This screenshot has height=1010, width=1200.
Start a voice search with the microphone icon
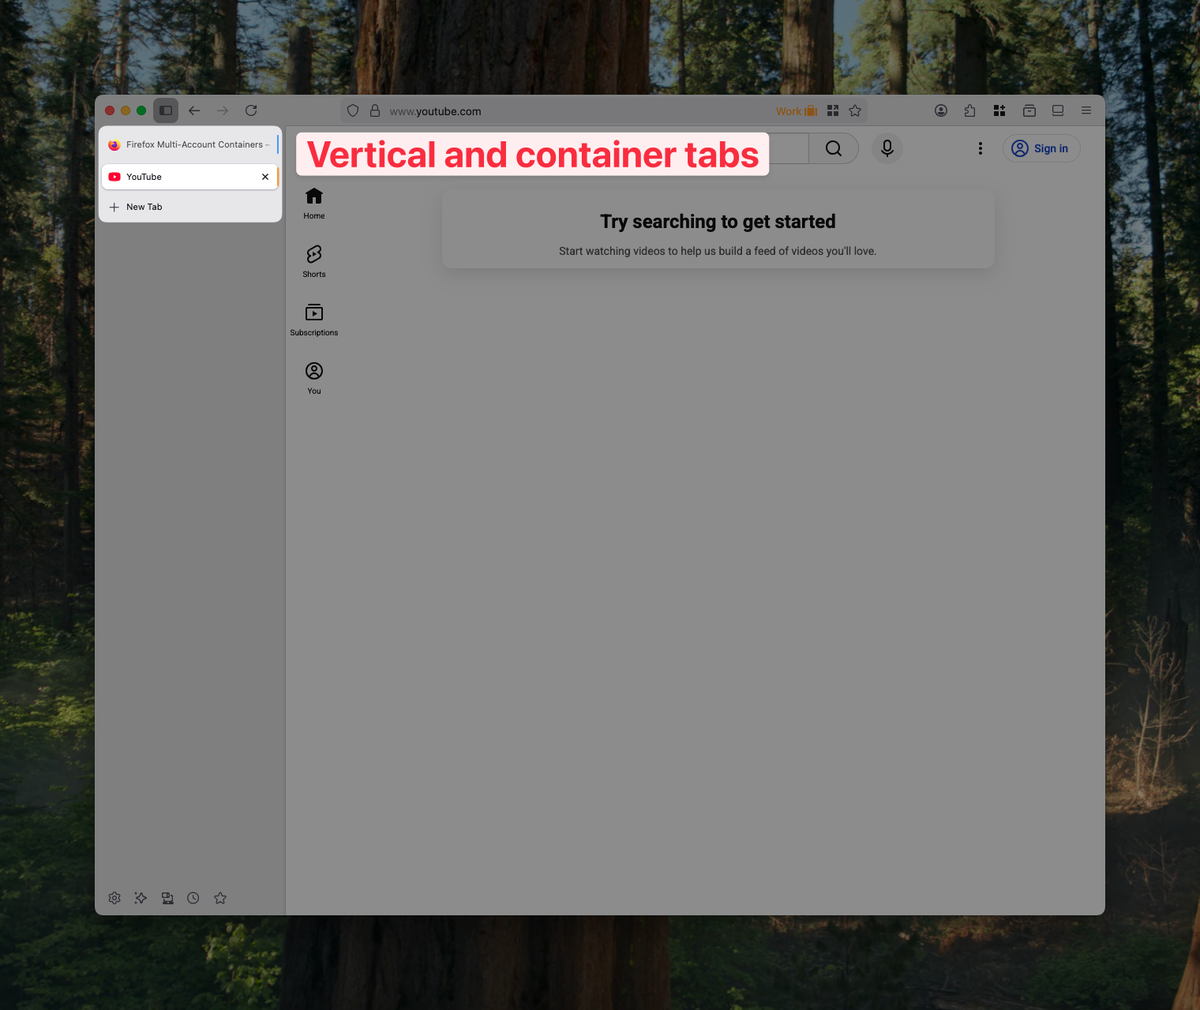tap(886, 148)
